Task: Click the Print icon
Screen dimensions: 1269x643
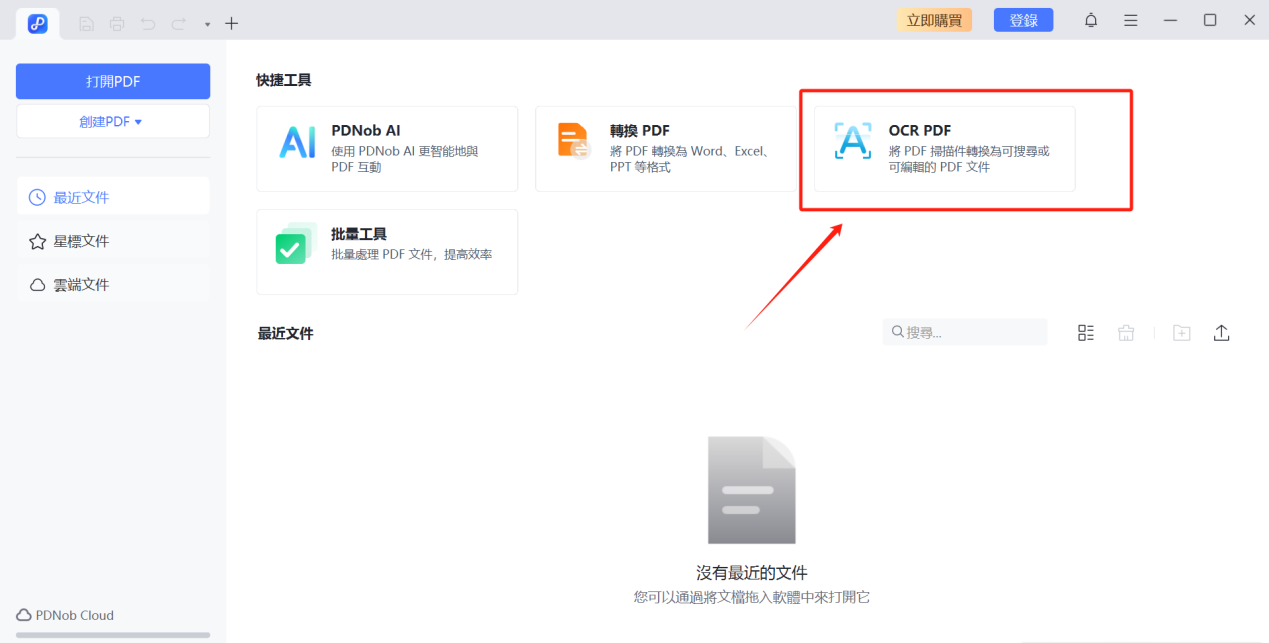Action: pyautogui.click(x=116, y=23)
